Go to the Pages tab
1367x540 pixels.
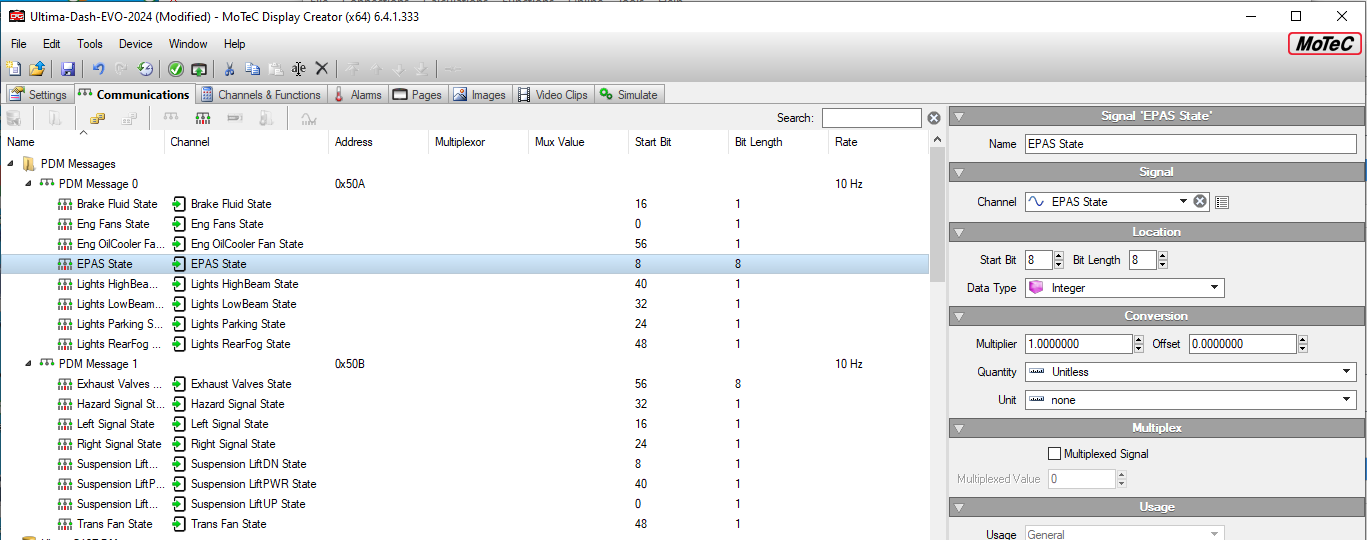tap(417, 95)
